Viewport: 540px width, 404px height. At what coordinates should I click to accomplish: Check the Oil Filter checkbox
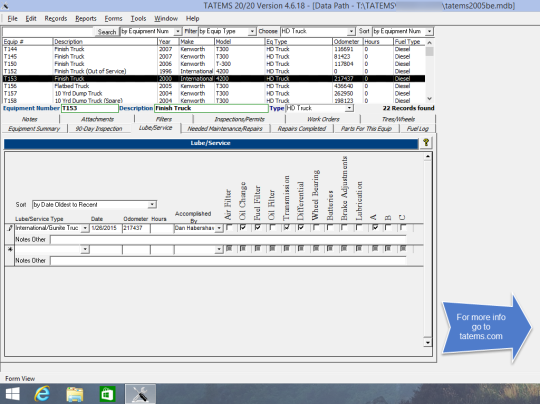pyautogui.click(x=272, y=228)
